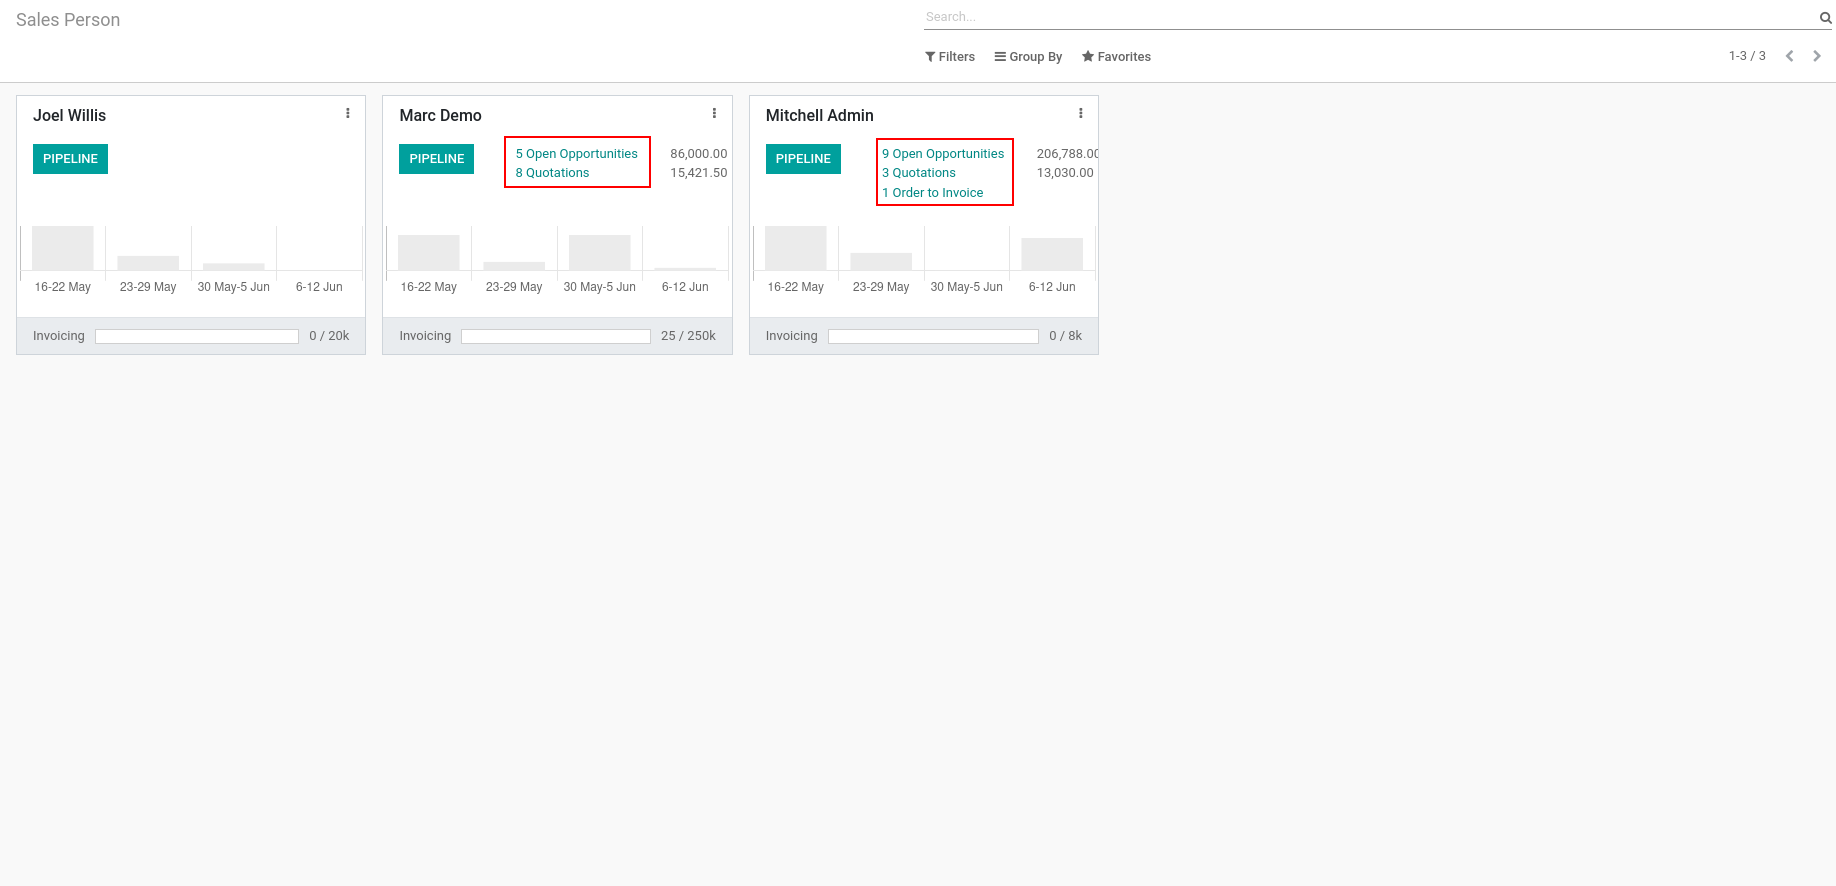This screenshot has height=886, width=1836.
Task: Open Mitchell Admin's 3 Quotations link
Action: 919,173
